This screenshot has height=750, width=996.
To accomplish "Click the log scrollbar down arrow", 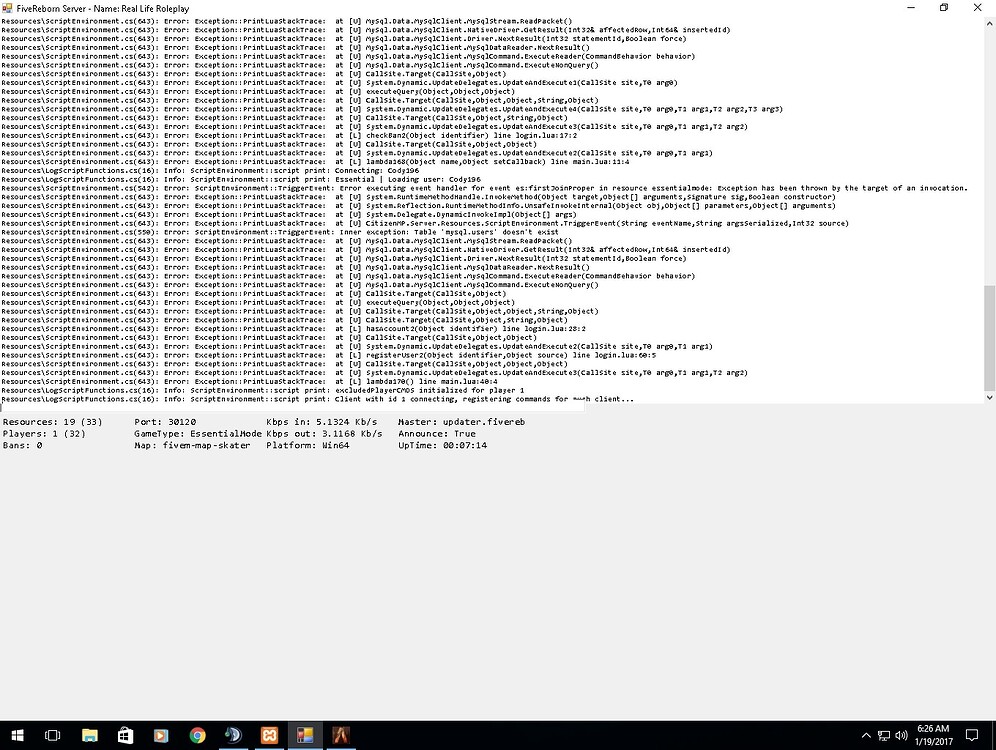I will pos(990,398).
